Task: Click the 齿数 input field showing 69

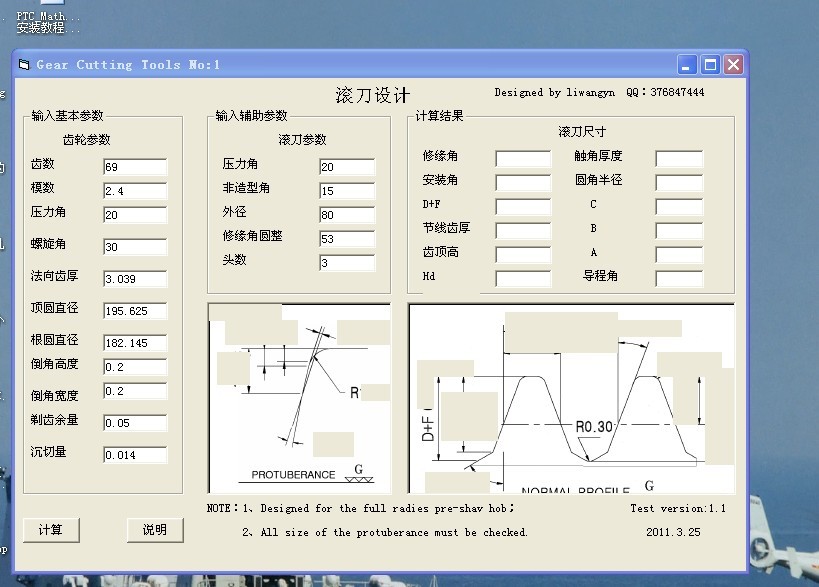Action: pyautogui.click(x=135, y=167)
